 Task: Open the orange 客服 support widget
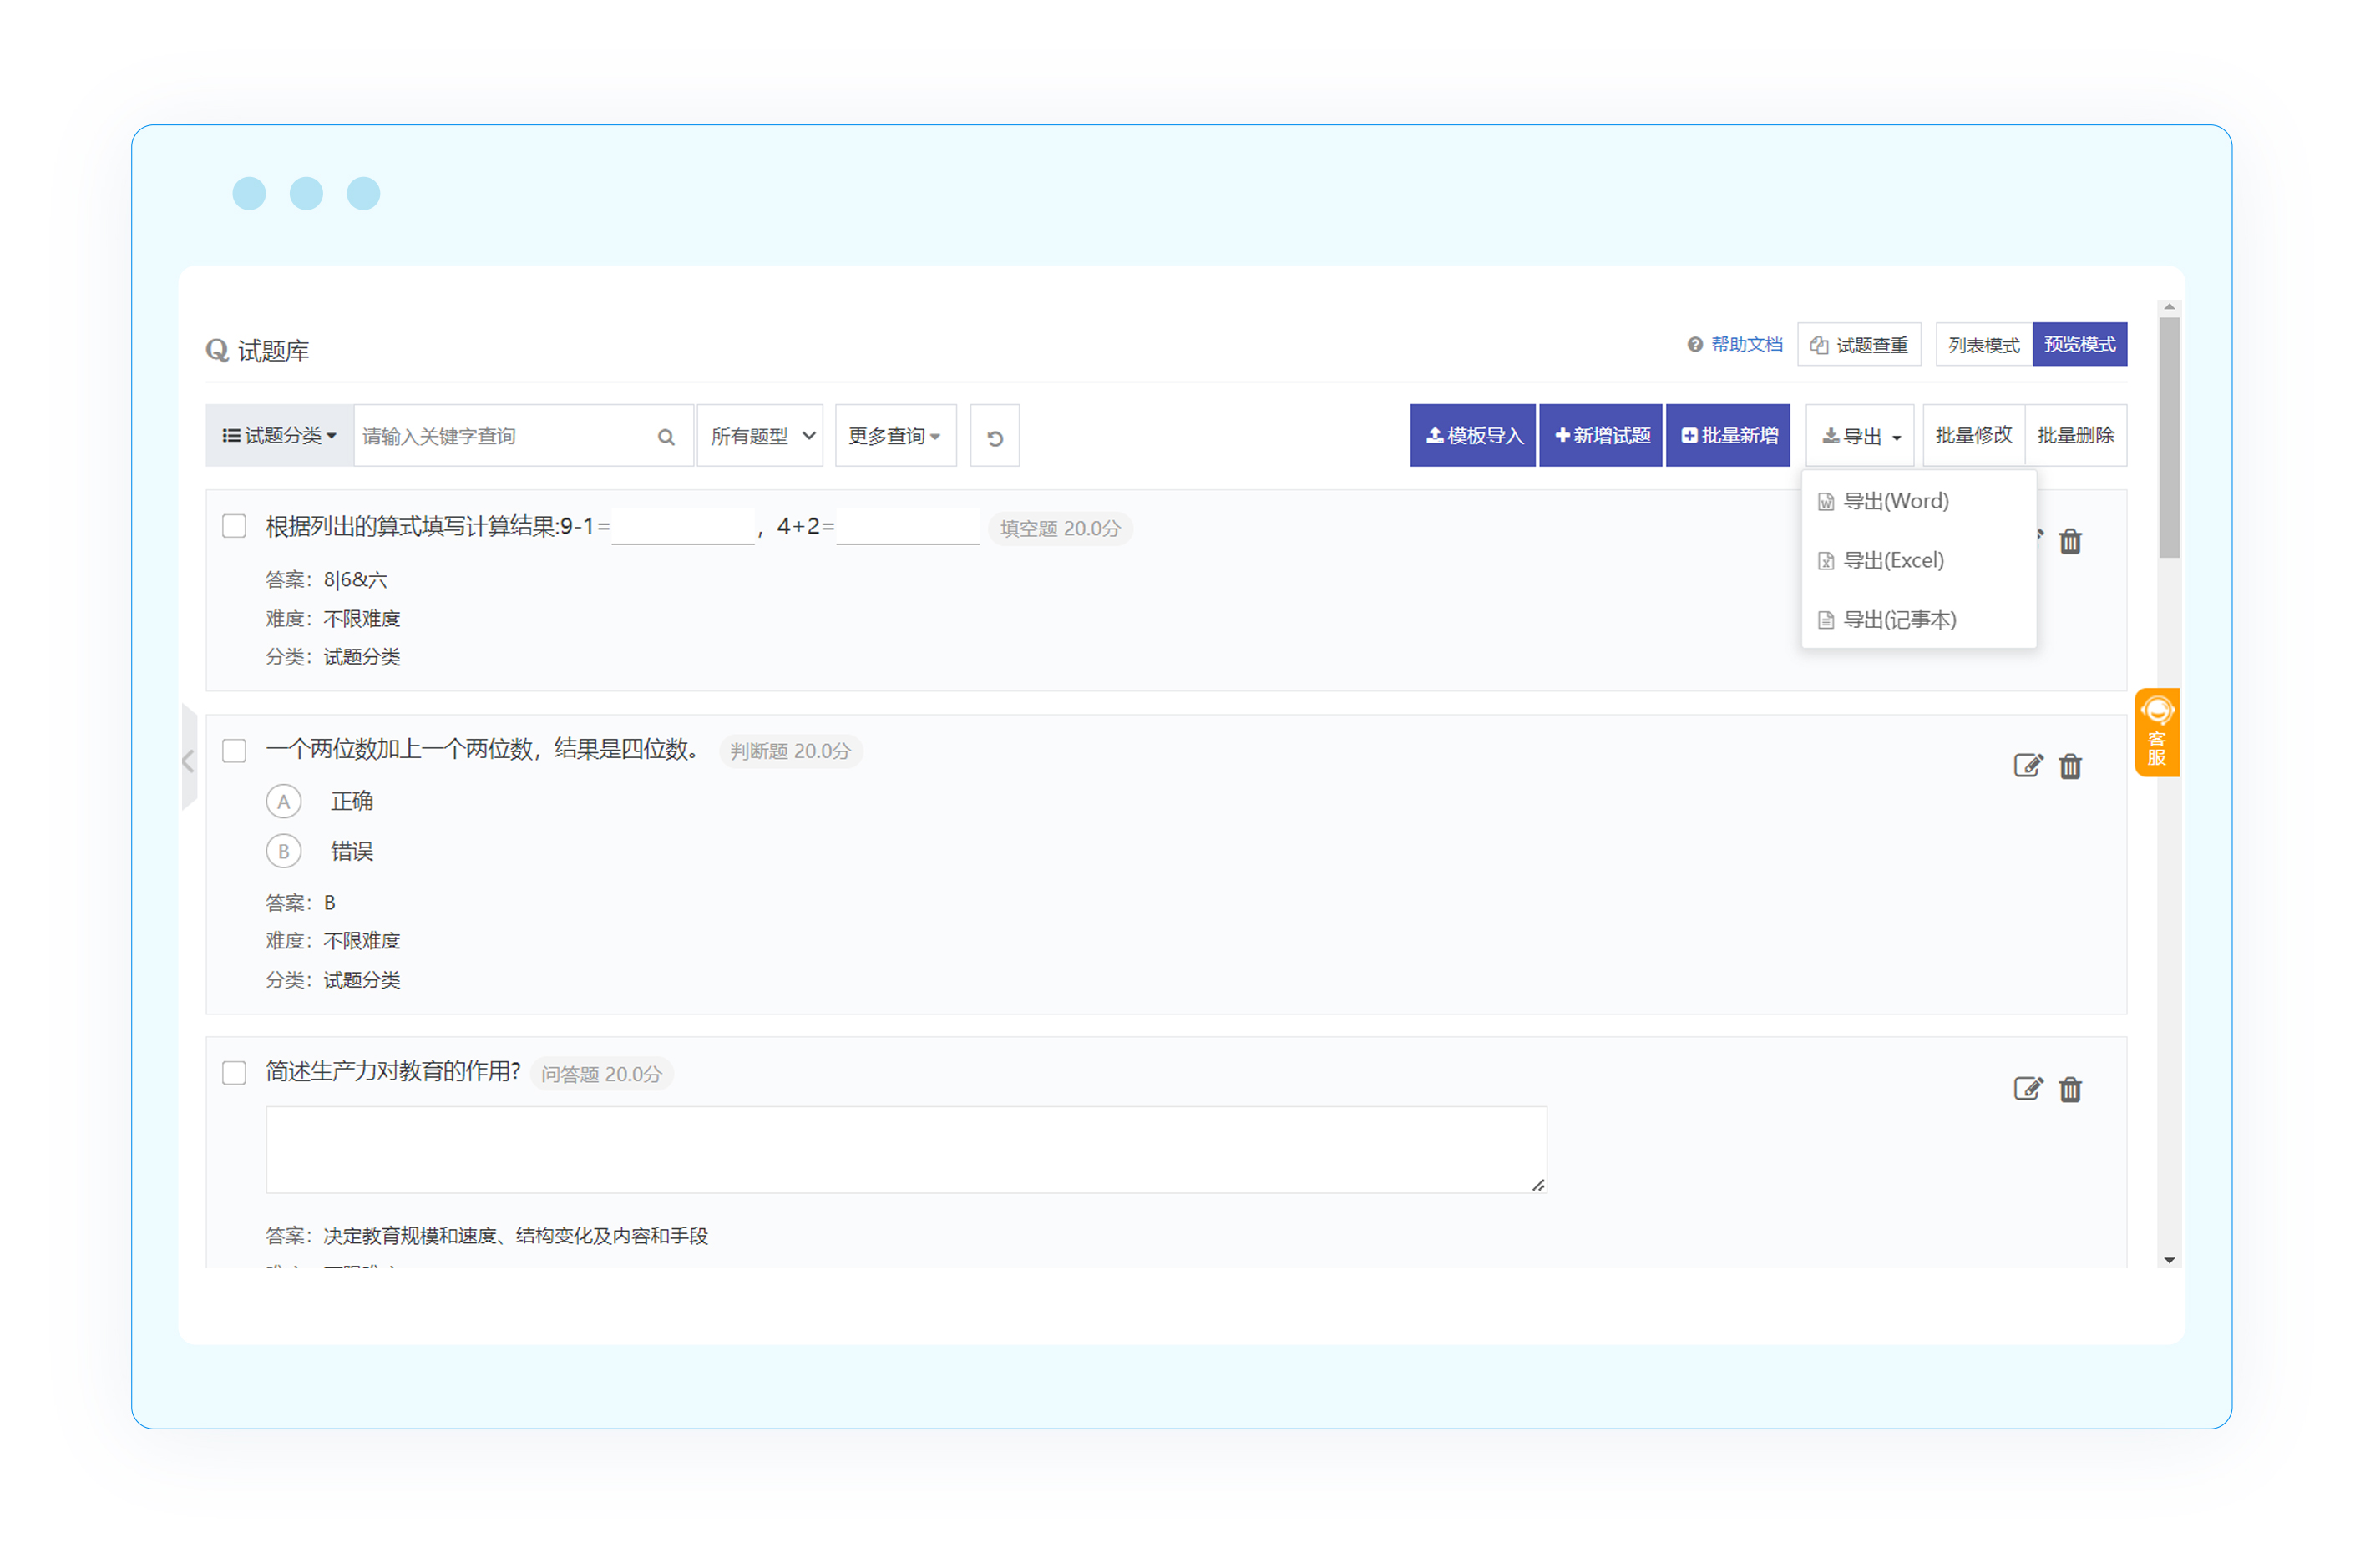[2156, 733]
